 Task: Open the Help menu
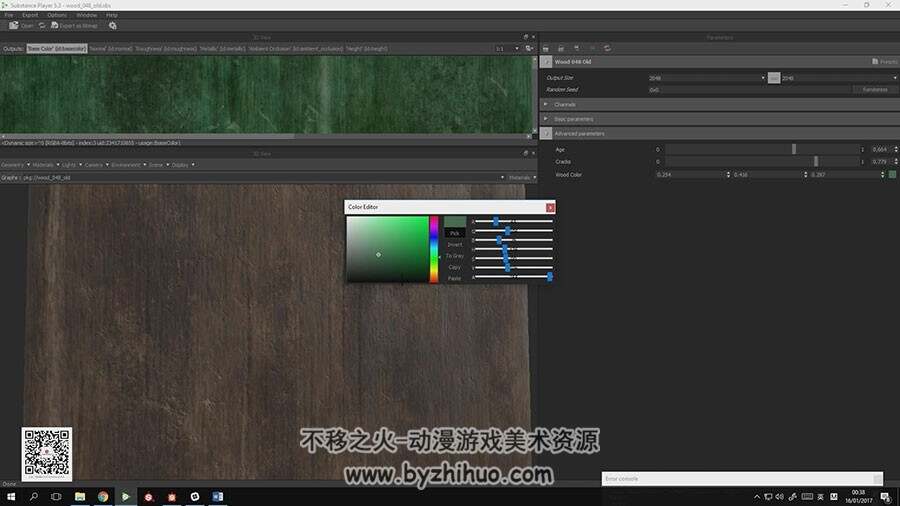click(112, 15)
